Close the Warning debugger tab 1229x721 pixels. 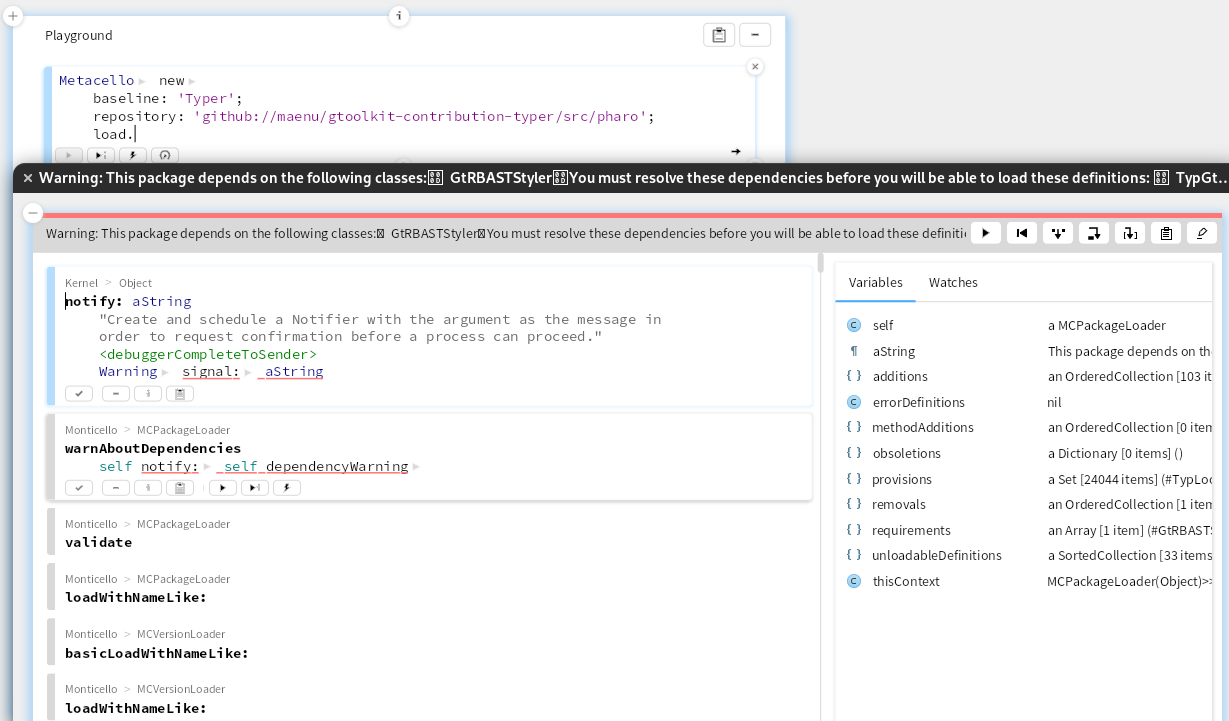click(28, 178)
